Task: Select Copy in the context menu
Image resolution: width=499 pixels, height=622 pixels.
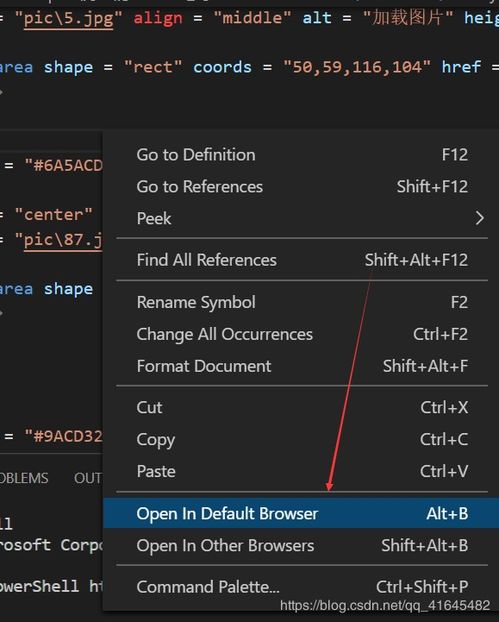Action: (301, 440)
